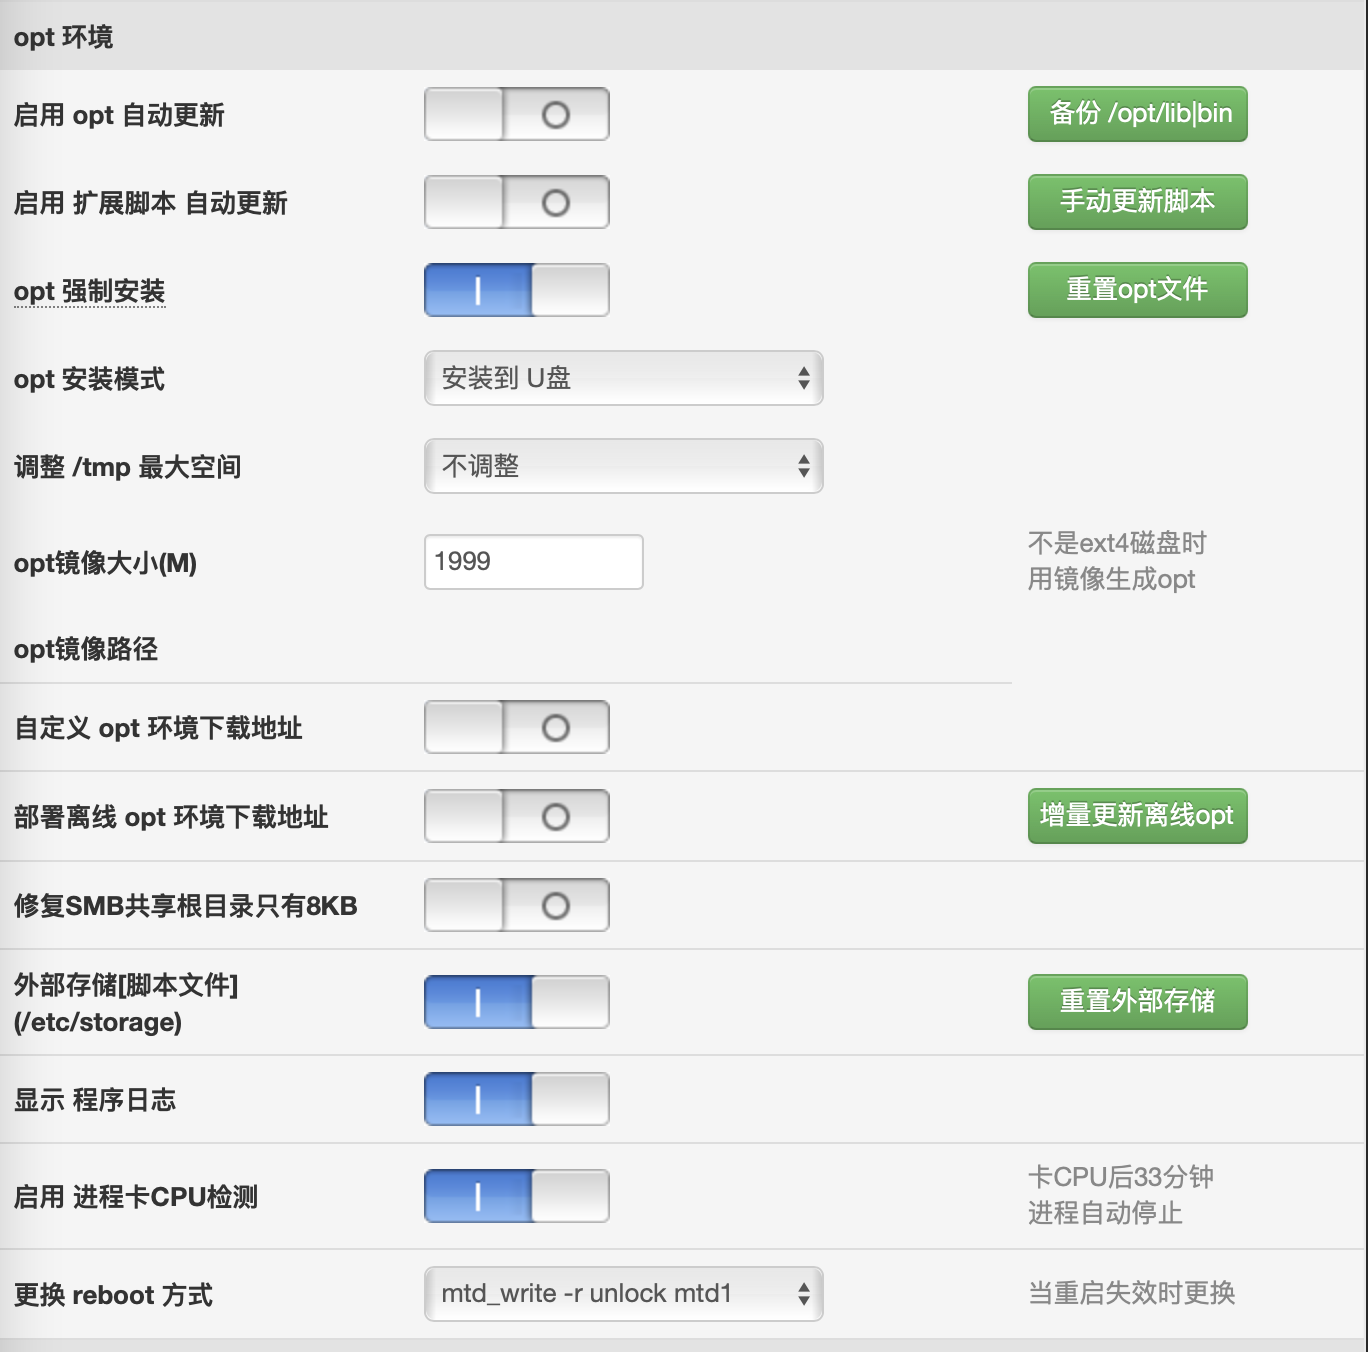This screenshot has height=1352, width=1368.
Task: Click the opt镜像大小 input field
Action: (x=533, y=562)
